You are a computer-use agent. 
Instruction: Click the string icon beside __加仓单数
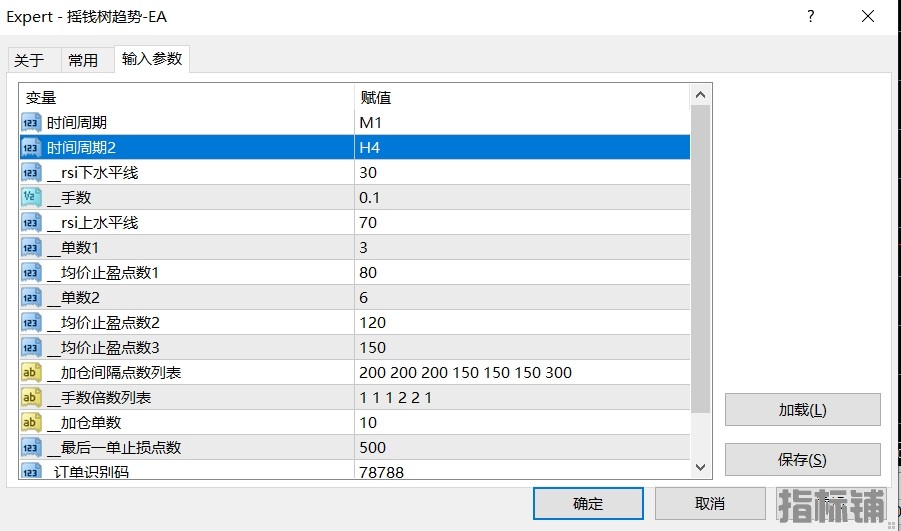[31, 423]
